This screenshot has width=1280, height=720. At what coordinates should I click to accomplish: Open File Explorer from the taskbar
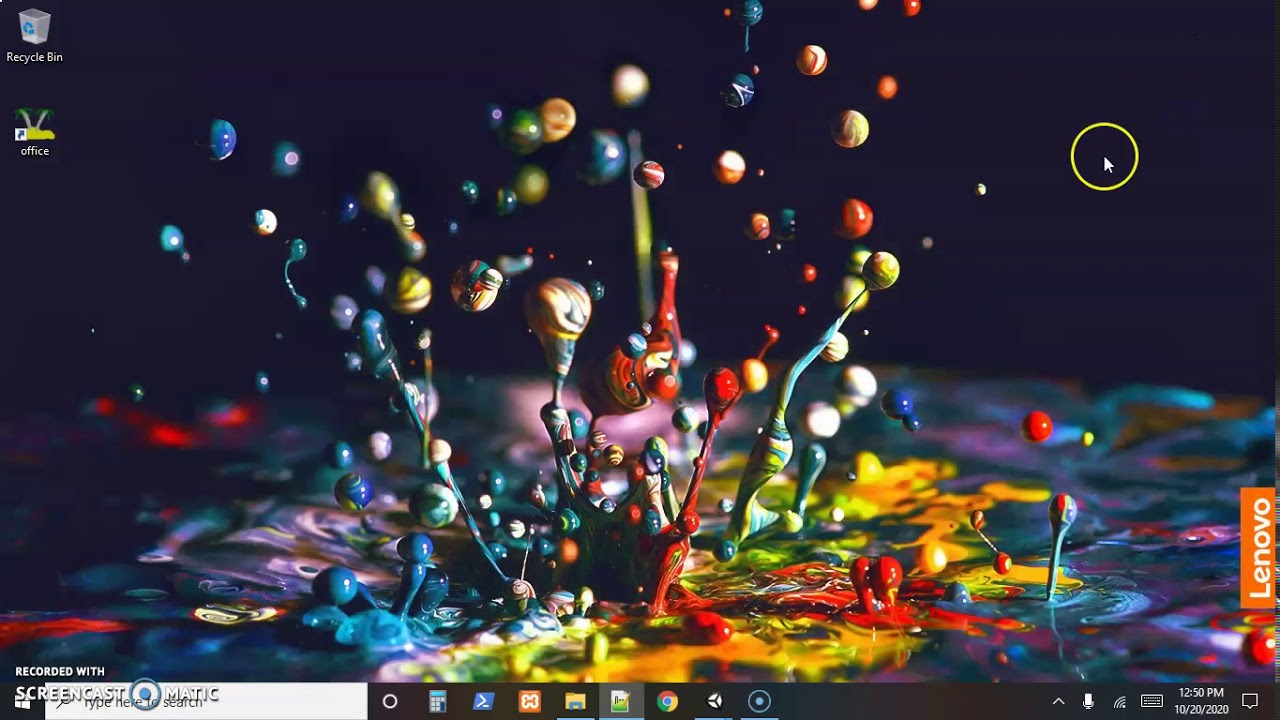click(x=575, y=701)
